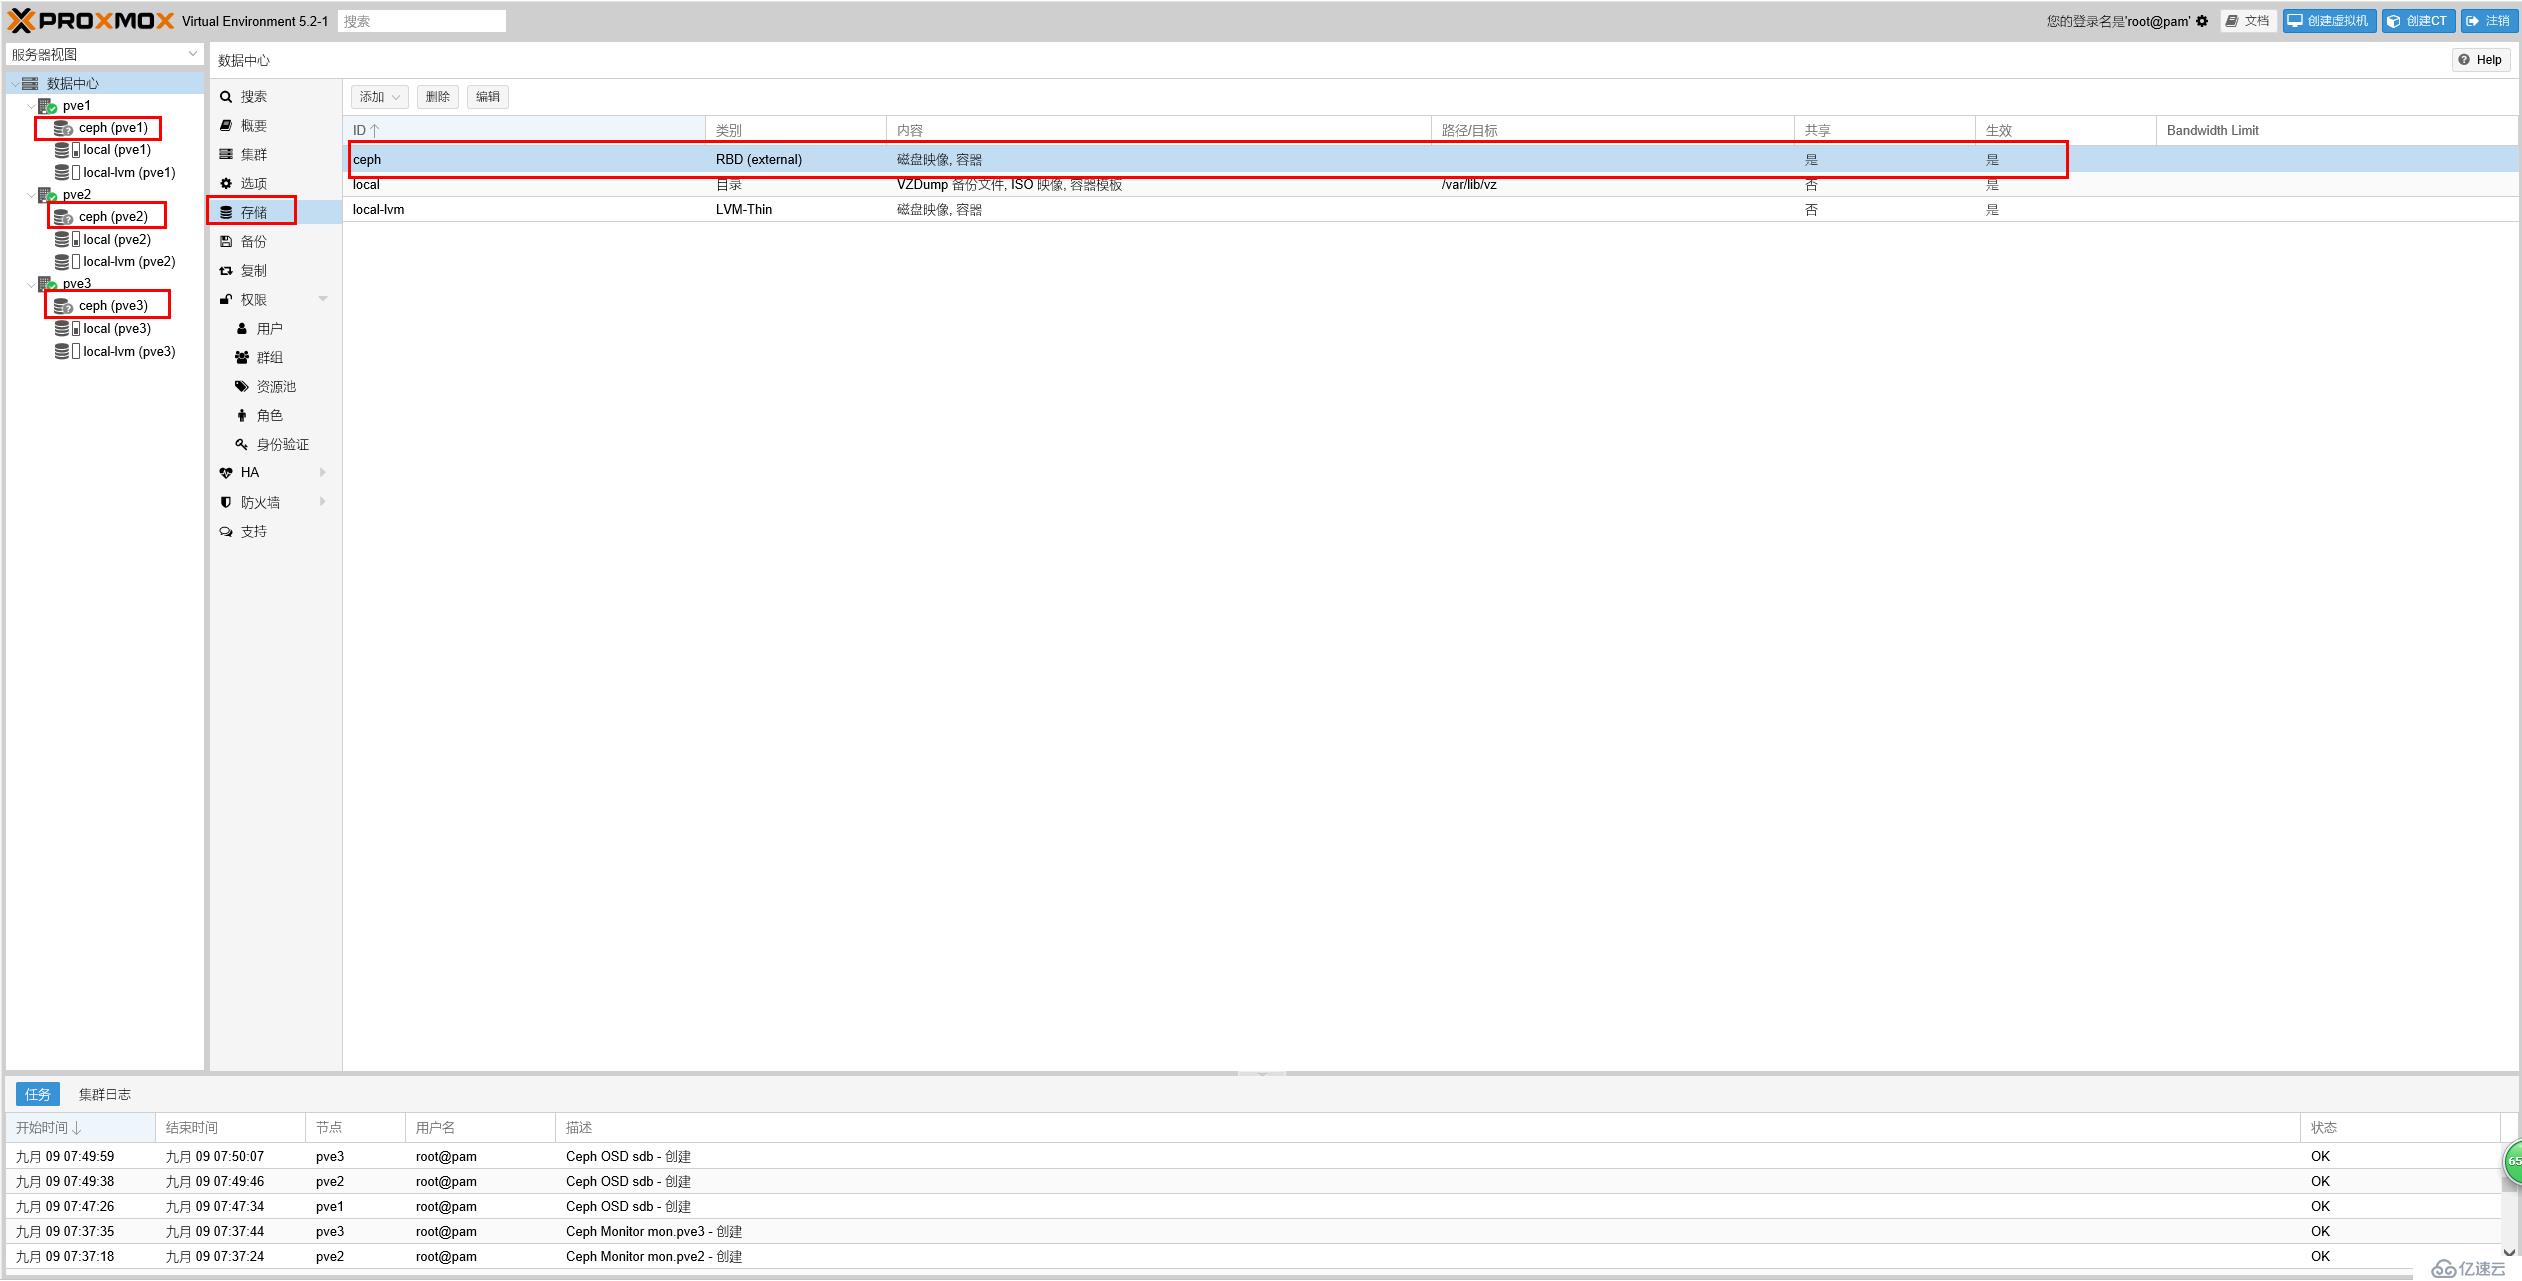
Task: Switch to the 任务 tab
Action: point(38,1094)
